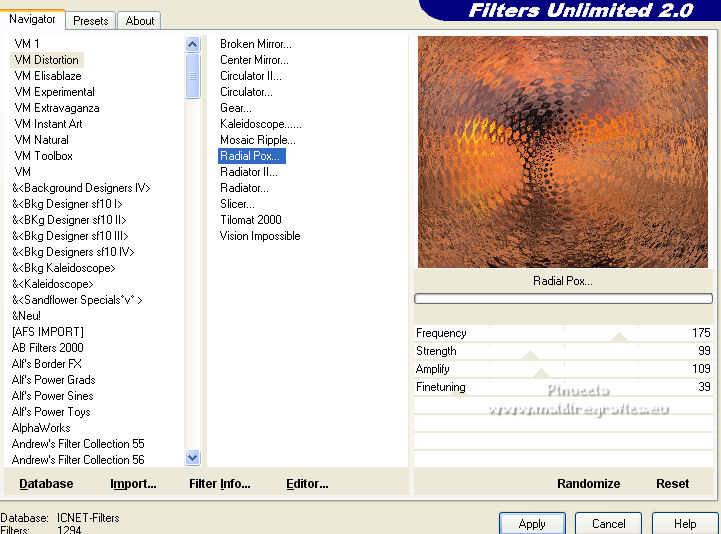Switch to the Presets tab
The image size is (721, 534).
(x=90, y=21)
